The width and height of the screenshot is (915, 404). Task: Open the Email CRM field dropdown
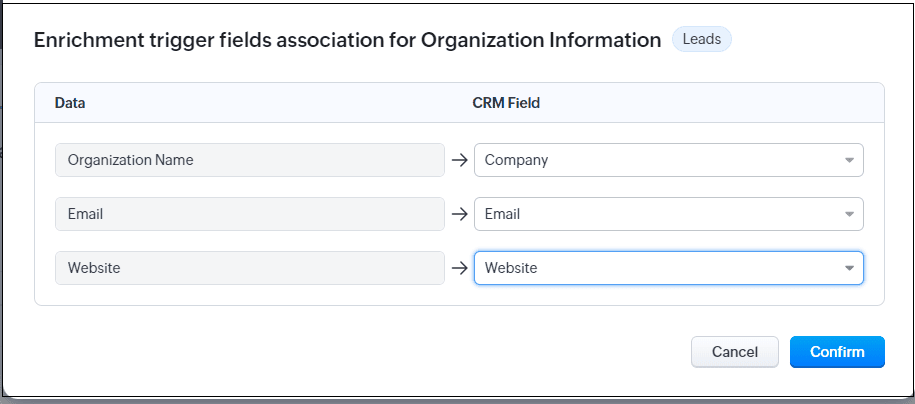pyautogui.click(x=669, y=214)
